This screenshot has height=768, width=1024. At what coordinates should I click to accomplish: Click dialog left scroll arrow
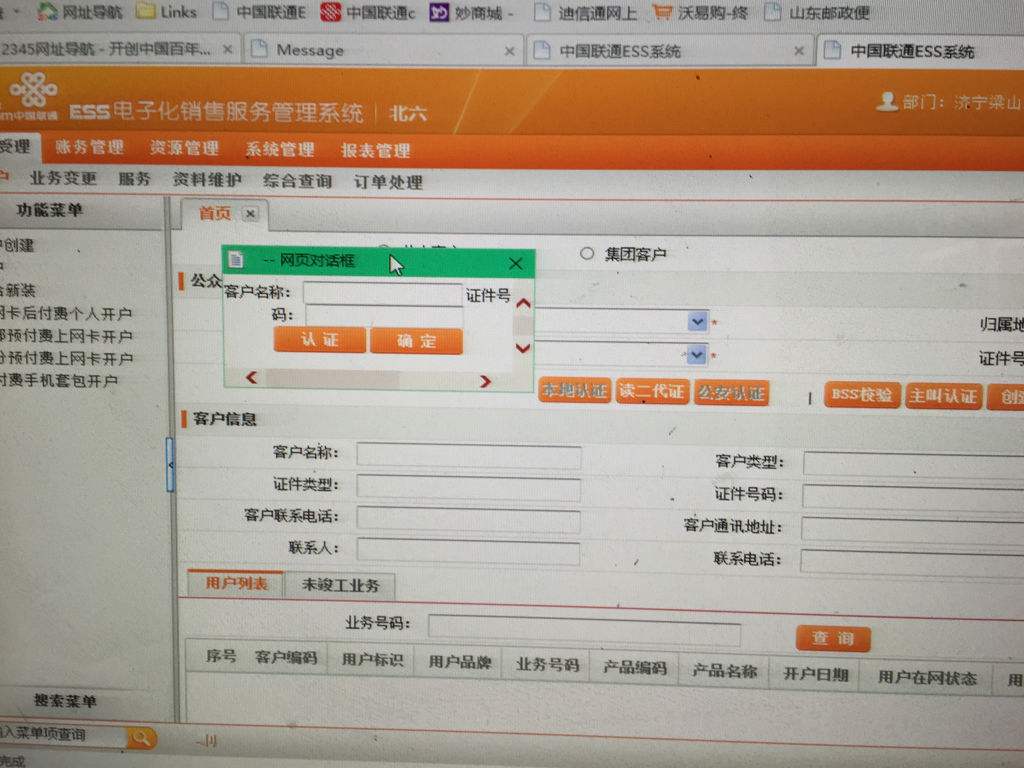tap(251, 377)
